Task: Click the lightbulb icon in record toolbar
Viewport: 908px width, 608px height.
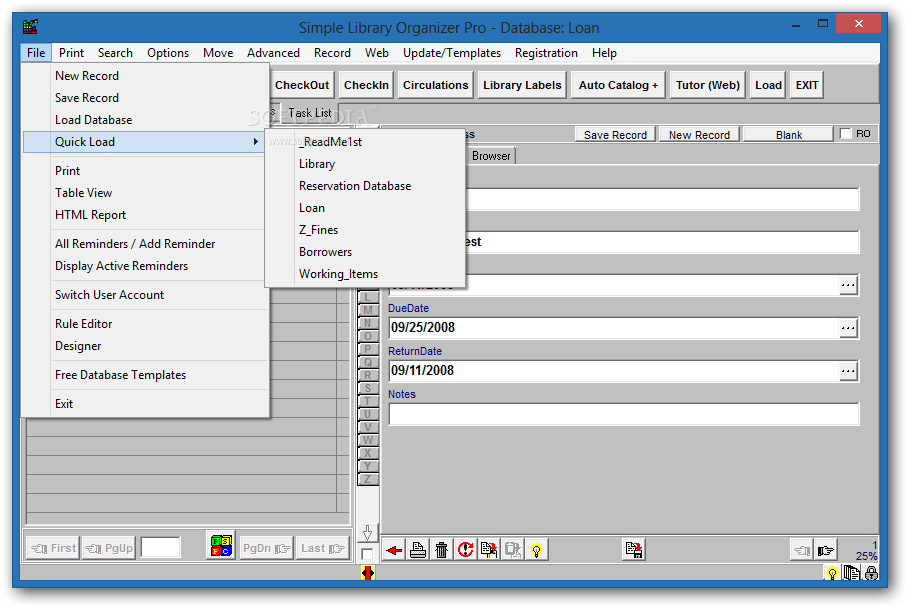Action: 537,550
